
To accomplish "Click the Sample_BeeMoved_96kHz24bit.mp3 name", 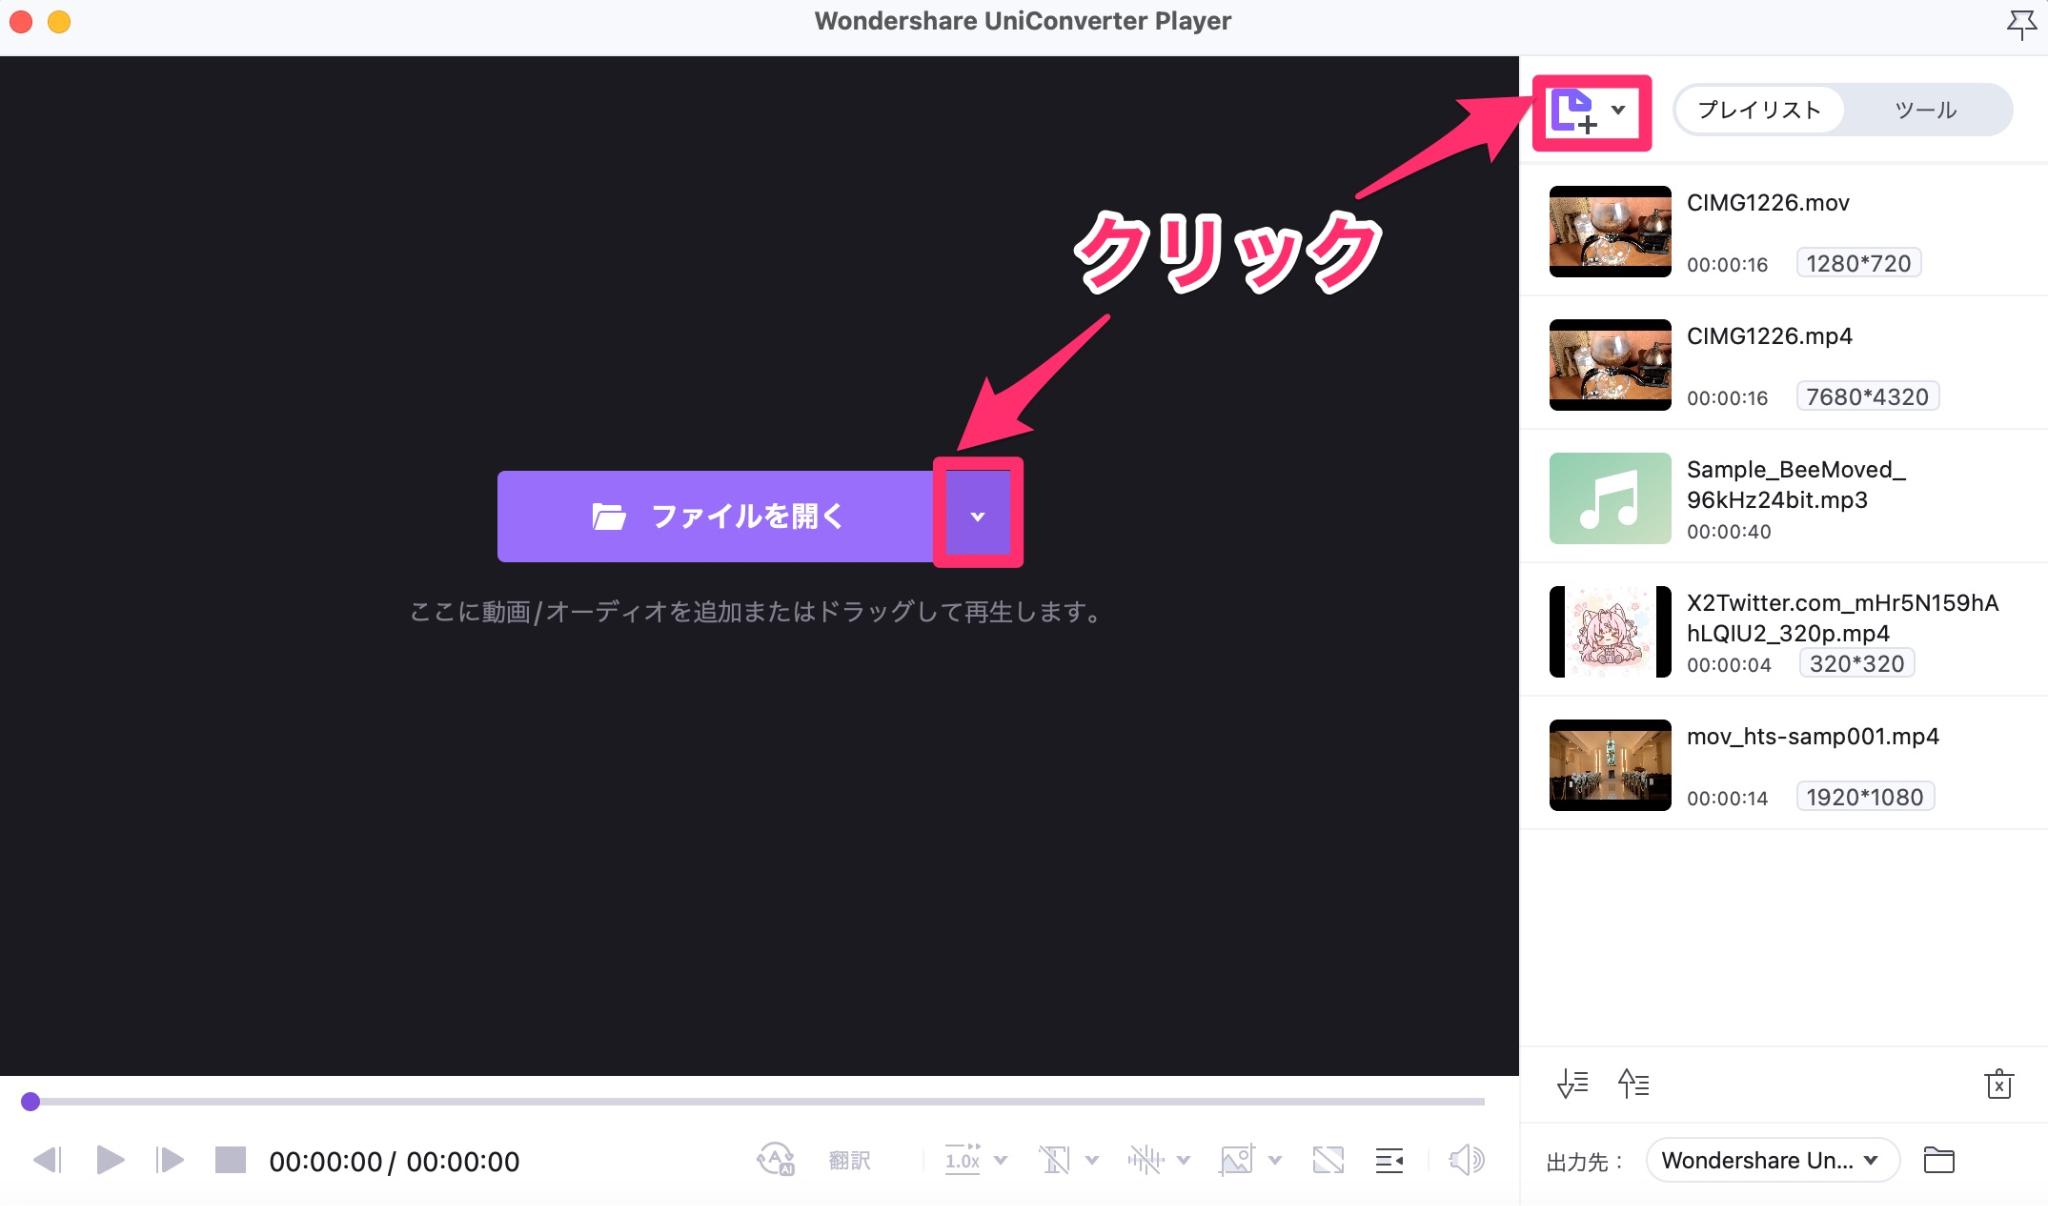I will (x=1796, y=484).
